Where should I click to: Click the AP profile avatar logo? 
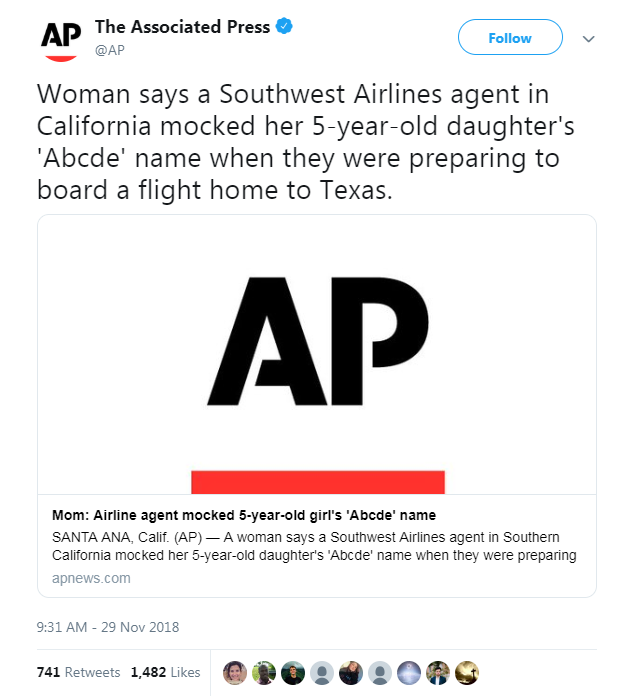coord(59,37)
